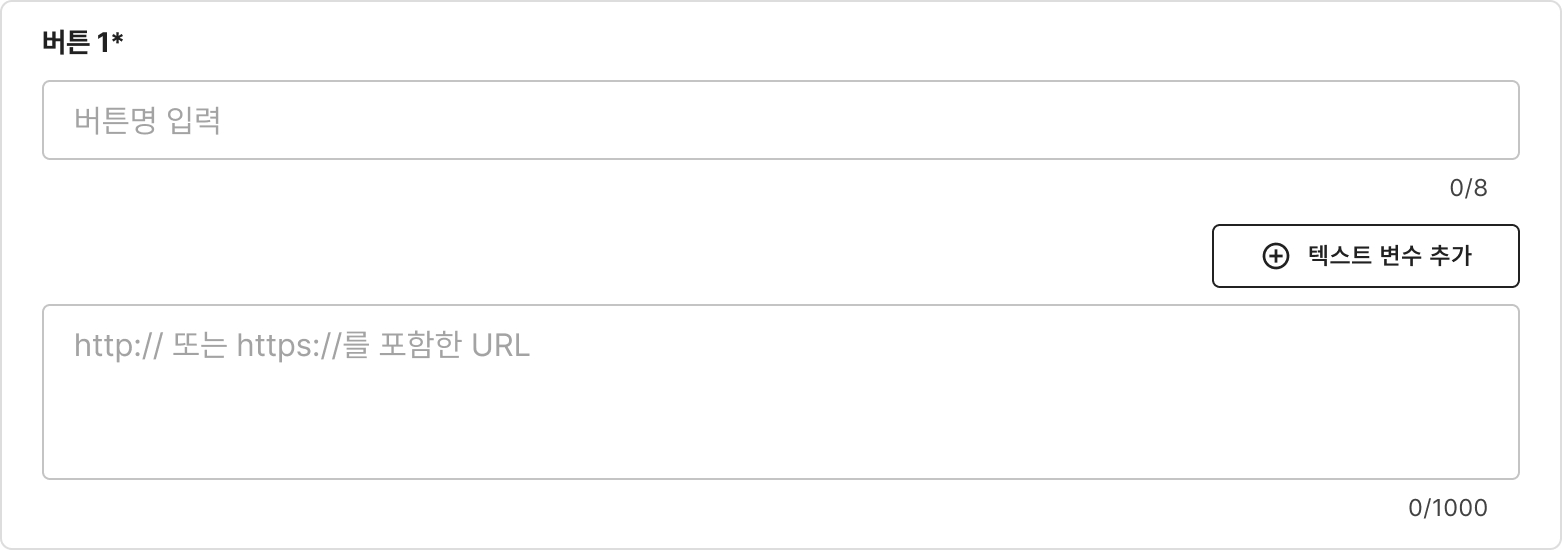
Task: Click the 0/1000 character counter
Action: (x=1447, y=508)
